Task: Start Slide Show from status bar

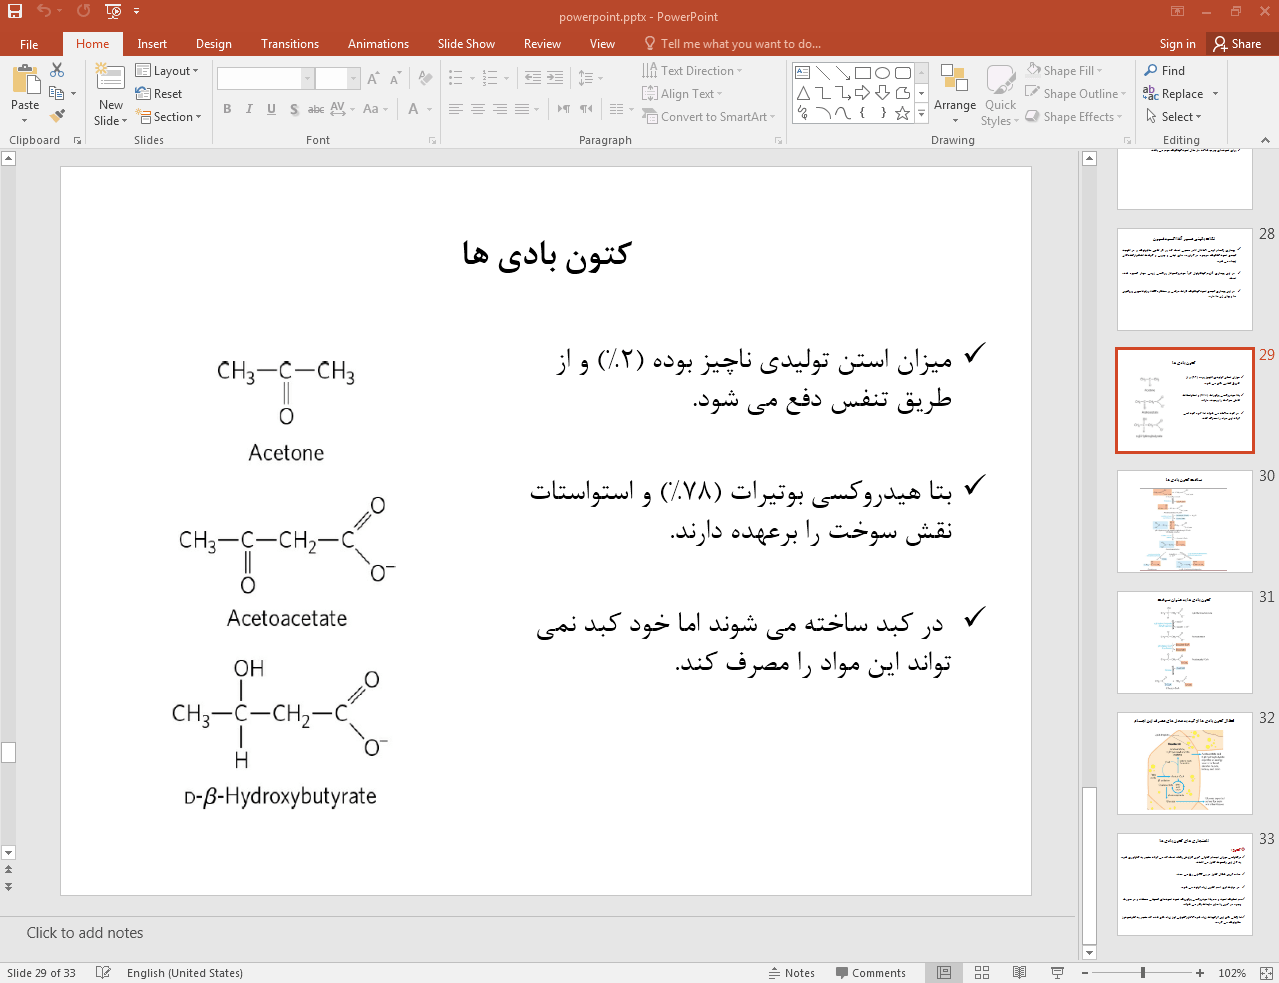Action: click(1057, 972)
